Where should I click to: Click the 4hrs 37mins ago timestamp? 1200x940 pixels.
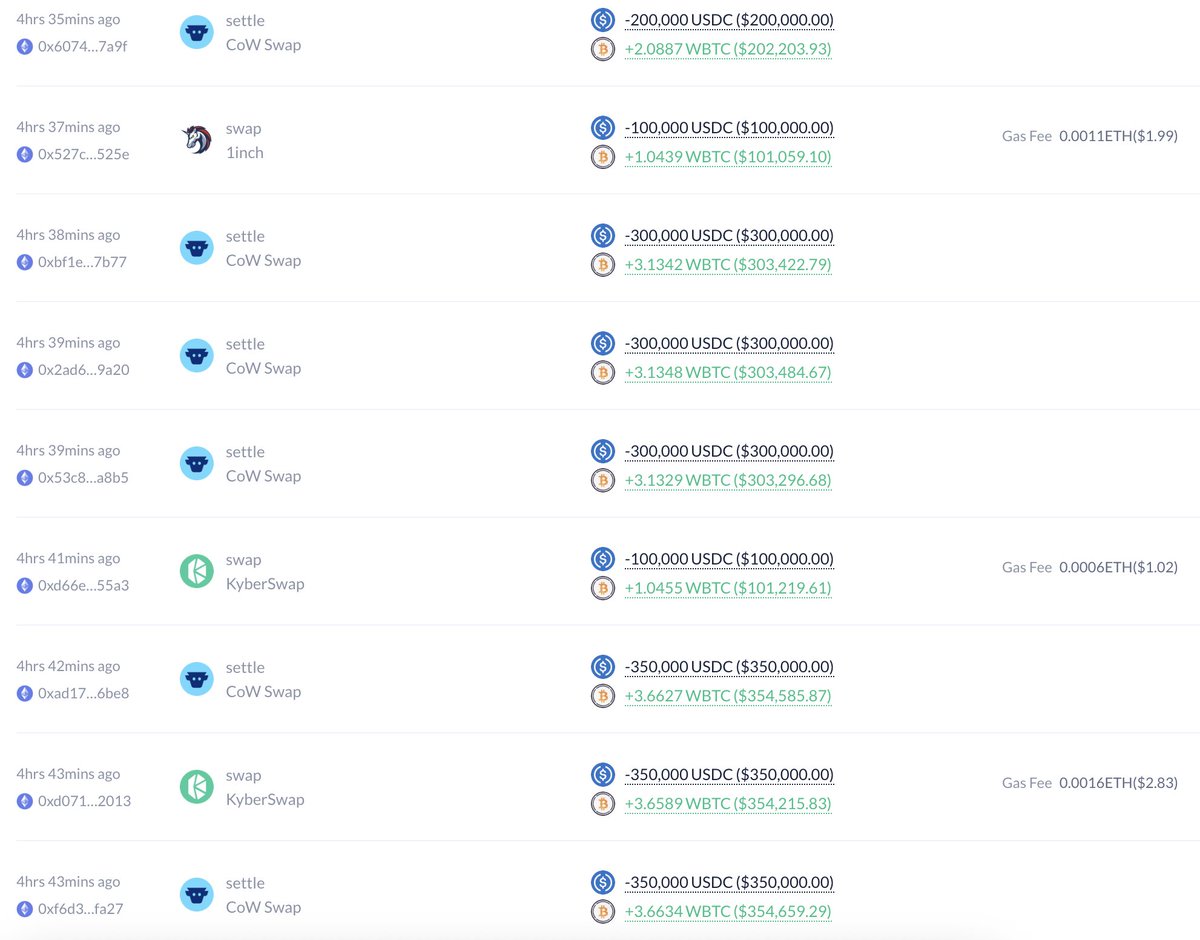(68, 127)
